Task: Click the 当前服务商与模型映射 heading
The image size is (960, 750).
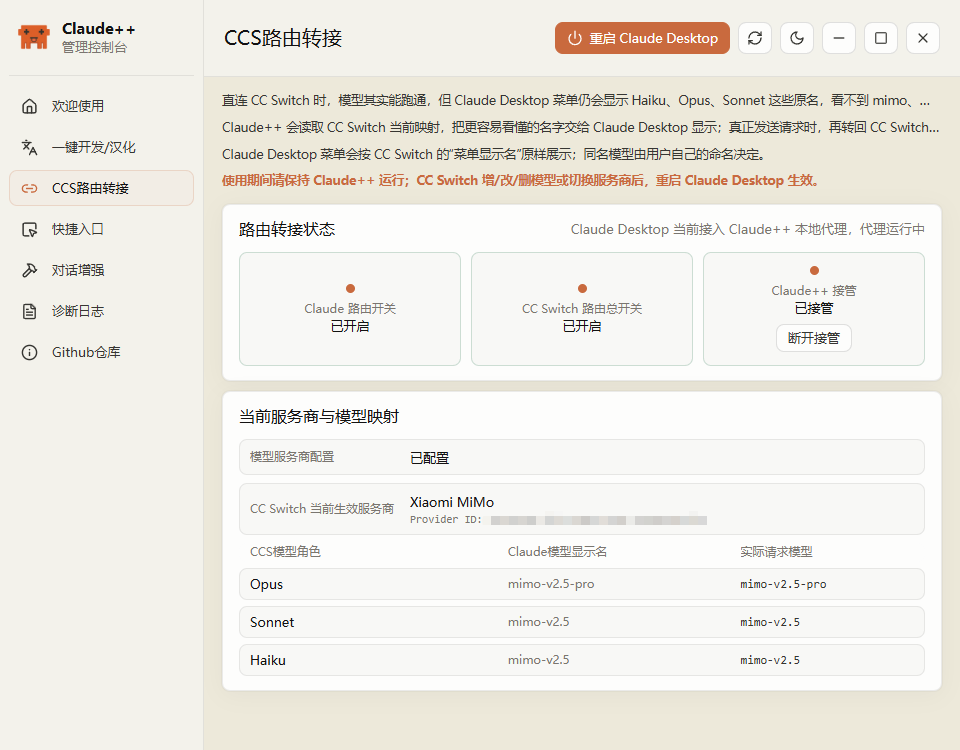Action: [x=319, y=417]
